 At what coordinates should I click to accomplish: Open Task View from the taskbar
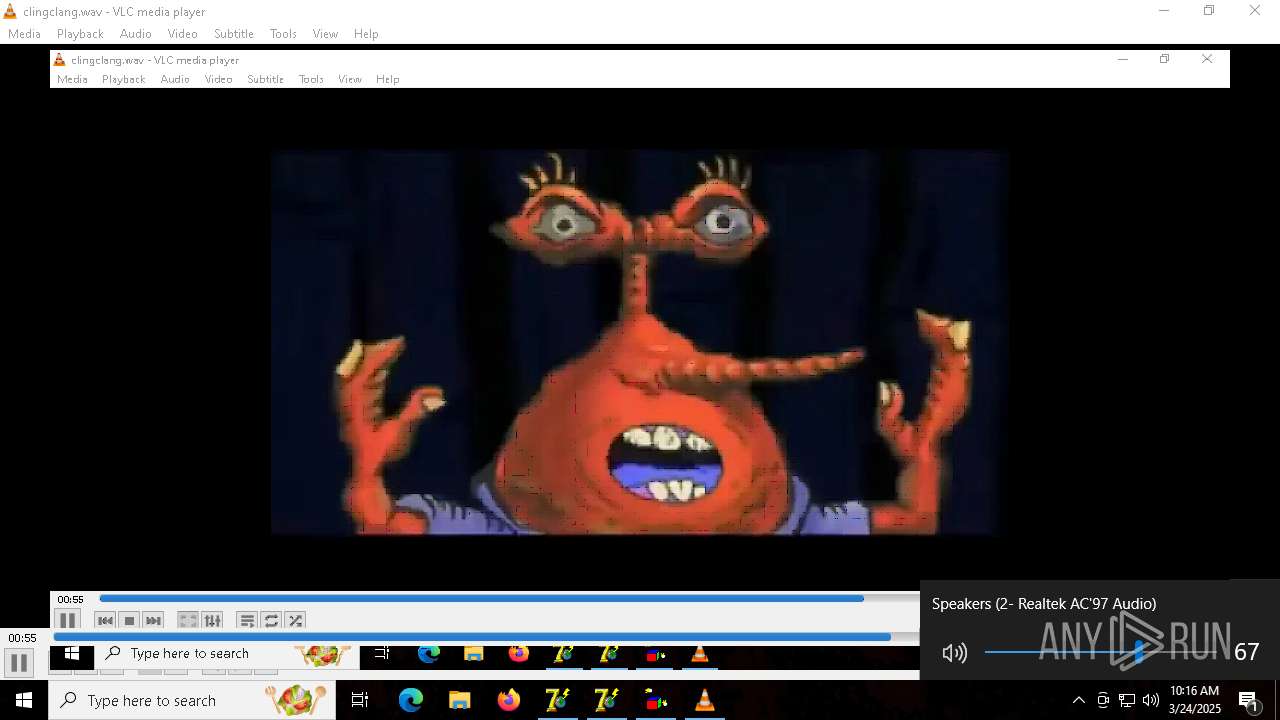tap(360, 700)
